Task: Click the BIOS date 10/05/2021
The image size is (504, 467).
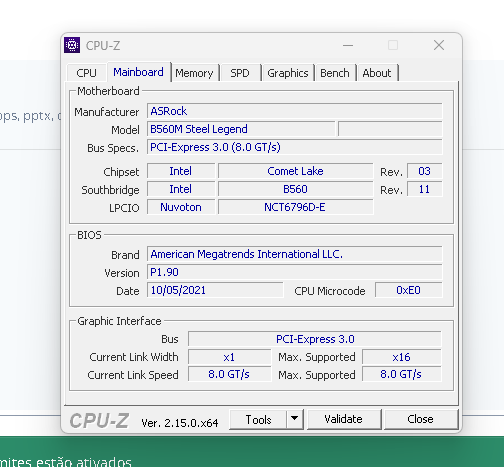Action: pyautogui.click(x=215, y=290)
